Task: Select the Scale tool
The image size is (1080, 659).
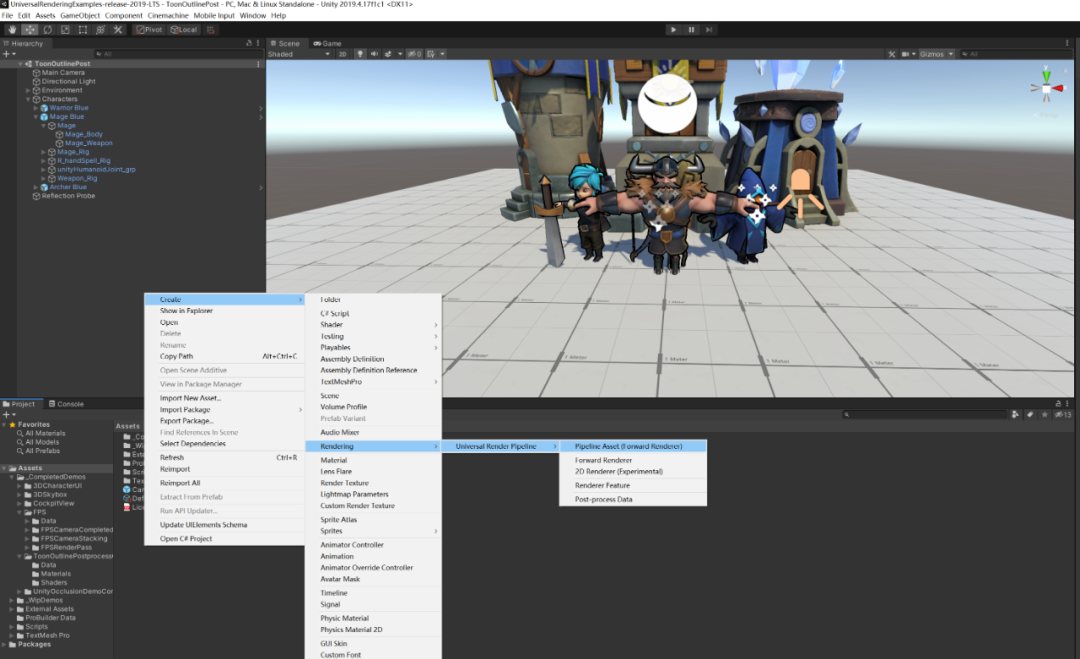Action: pyautogui.click(x=65, y=30)
